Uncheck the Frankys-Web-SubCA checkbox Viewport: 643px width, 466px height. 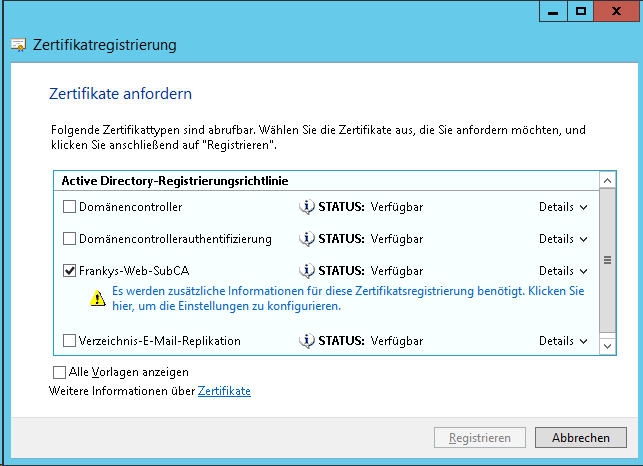[69, 271]
